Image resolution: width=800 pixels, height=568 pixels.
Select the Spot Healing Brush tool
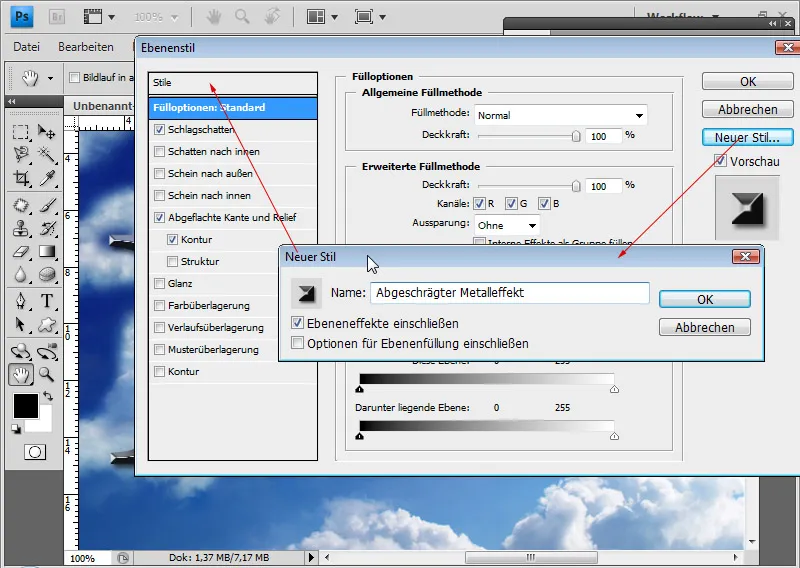point(20,205)
